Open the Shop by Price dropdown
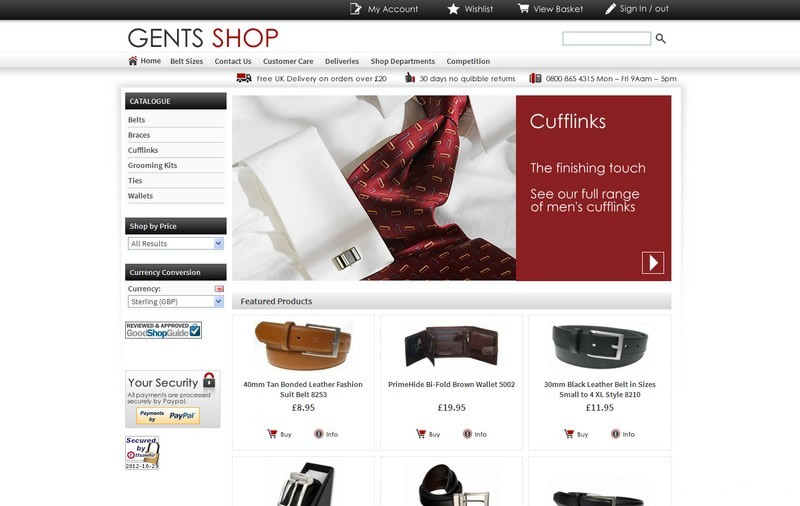 point(176,243)
